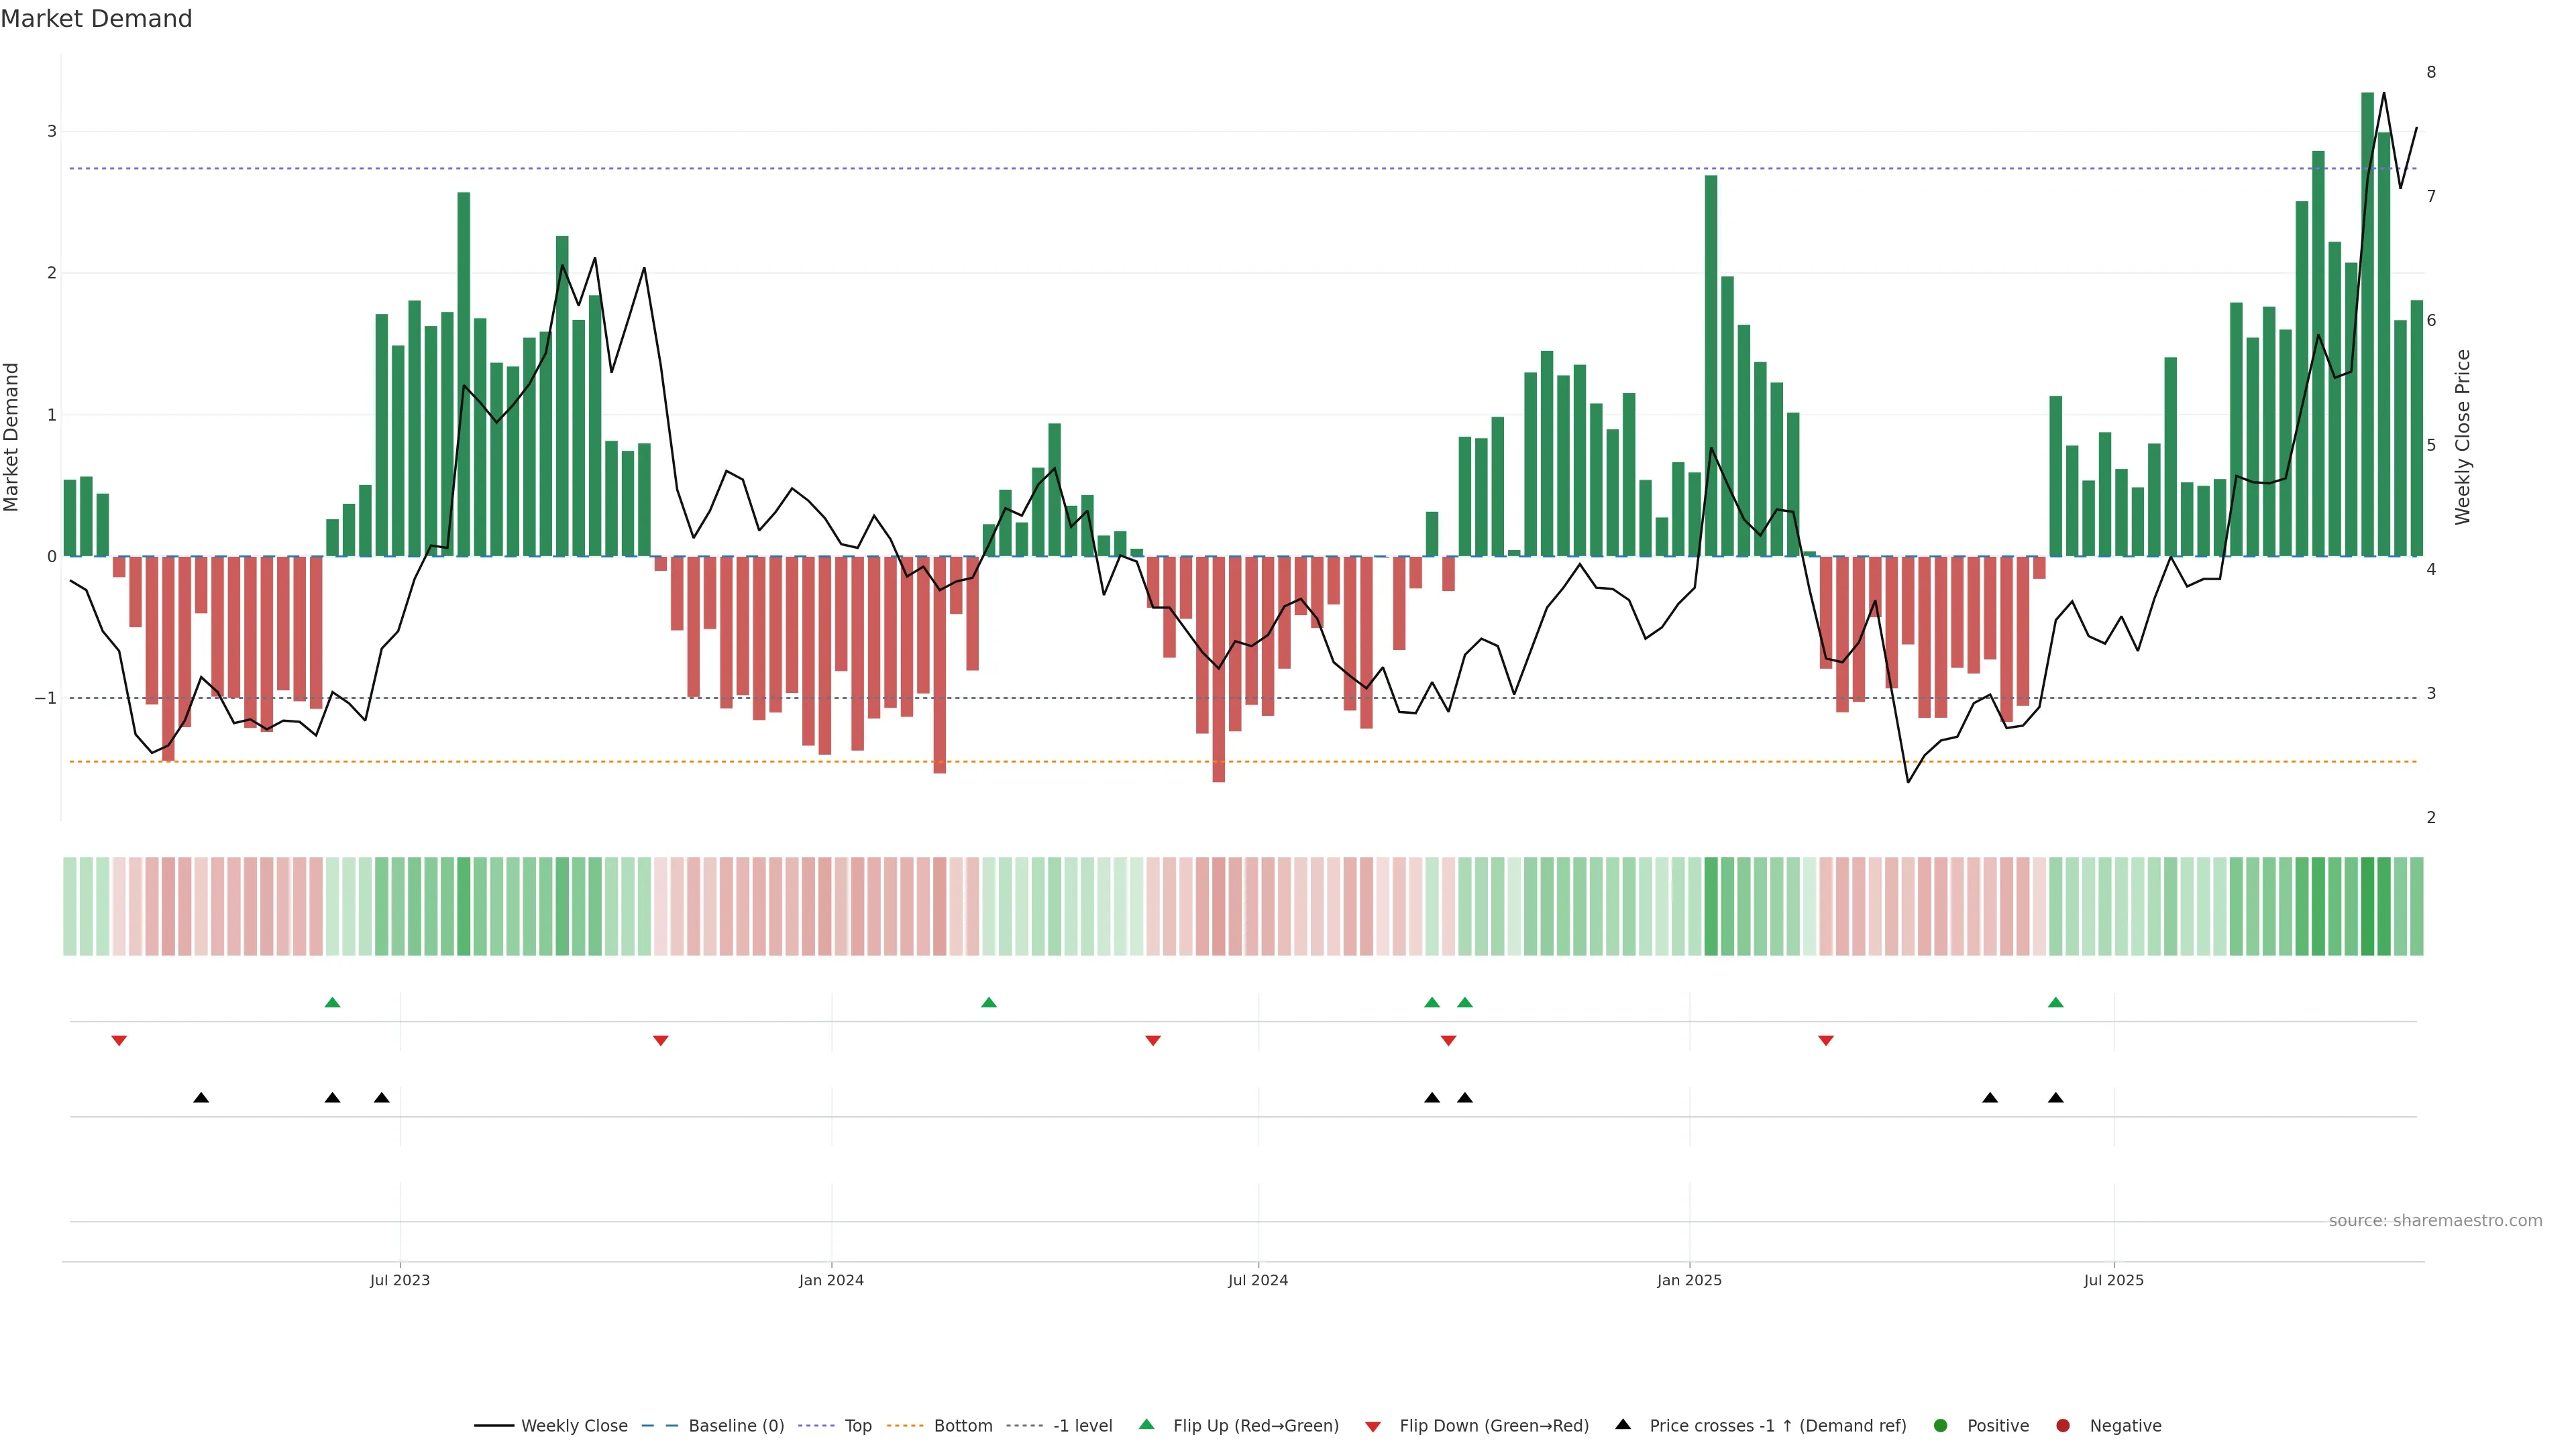Screen dimensions: 2576x1449
Task: Click the rightmost green Flip Up marker
Action: coord(2056,1002)
